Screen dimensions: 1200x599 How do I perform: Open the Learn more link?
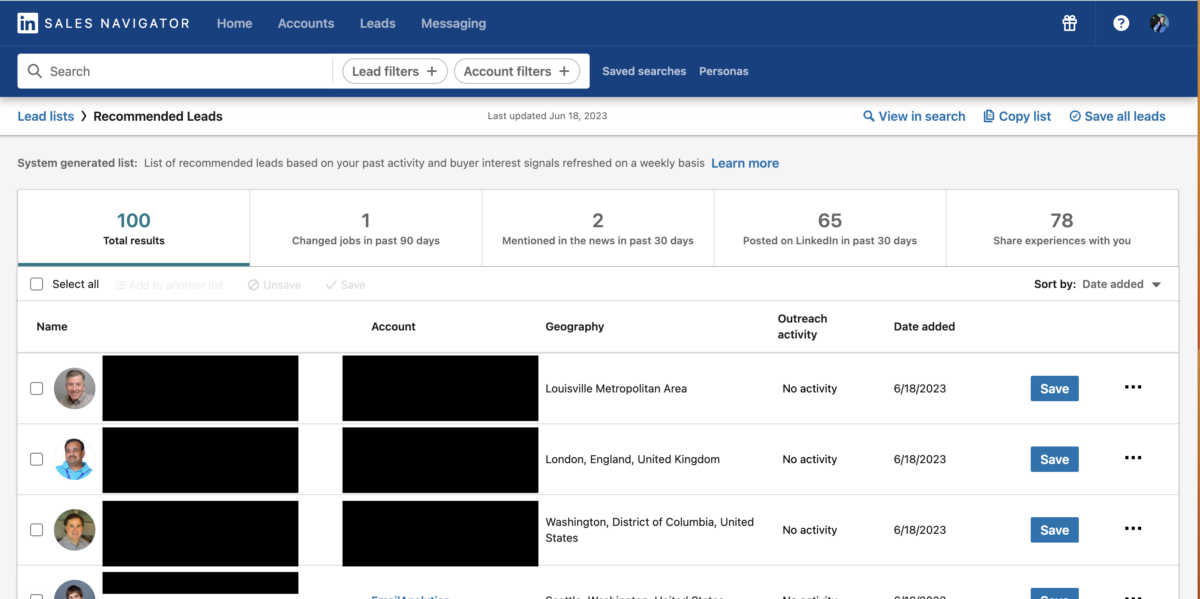coord(745,163)
